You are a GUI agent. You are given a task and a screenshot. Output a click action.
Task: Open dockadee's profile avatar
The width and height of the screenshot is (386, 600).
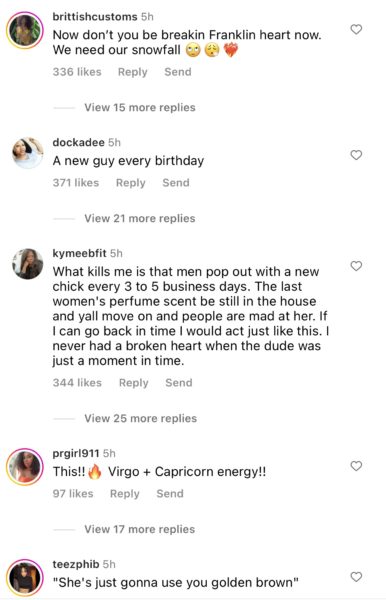pyautogui.click(x=28, y=153)
